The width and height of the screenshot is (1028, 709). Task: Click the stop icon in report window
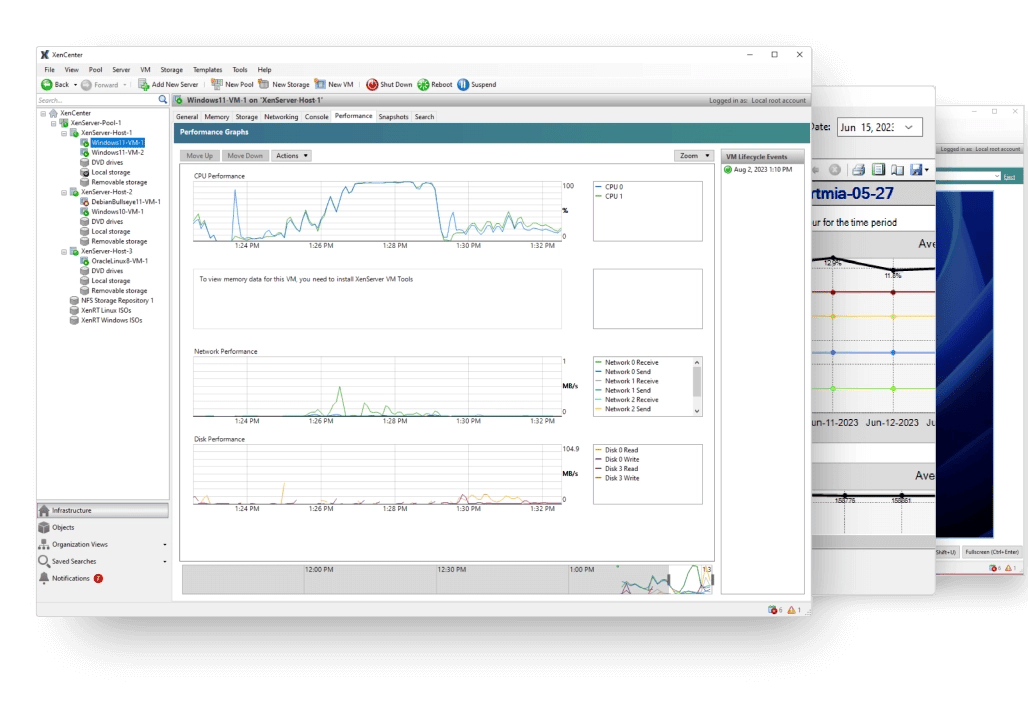tap(835, 170)
